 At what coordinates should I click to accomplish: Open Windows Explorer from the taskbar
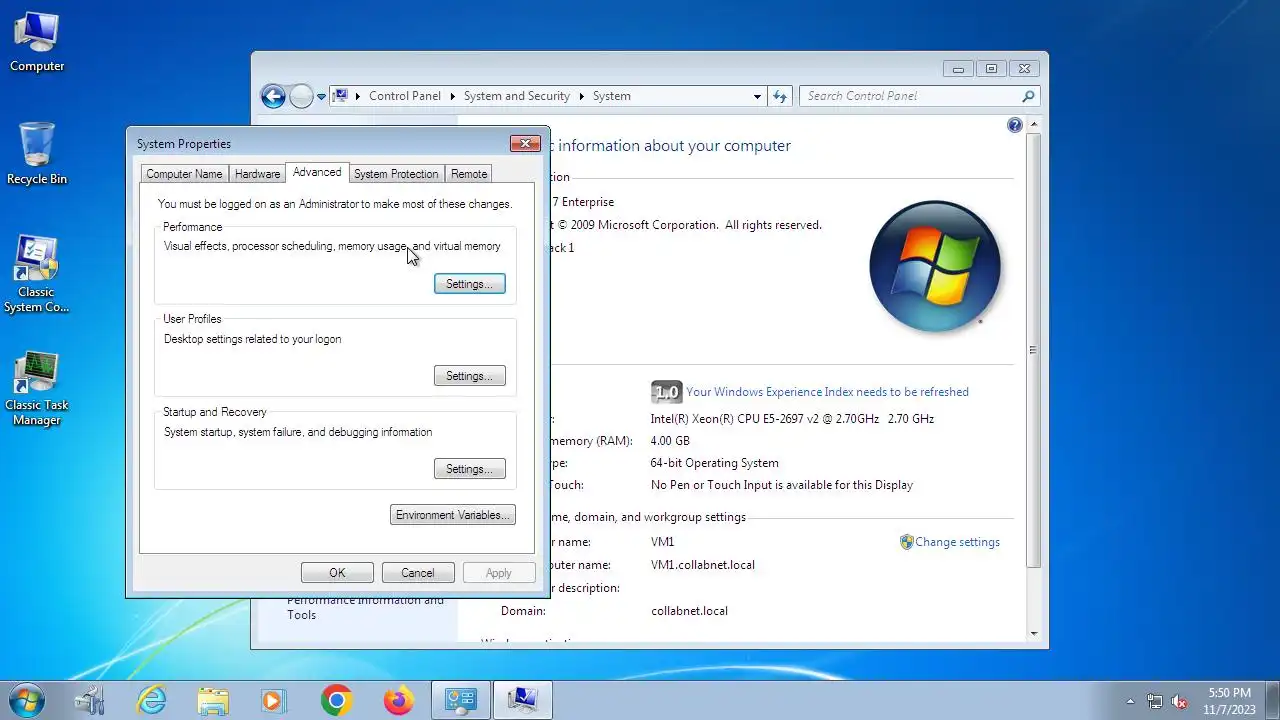[x=213, y=700]
